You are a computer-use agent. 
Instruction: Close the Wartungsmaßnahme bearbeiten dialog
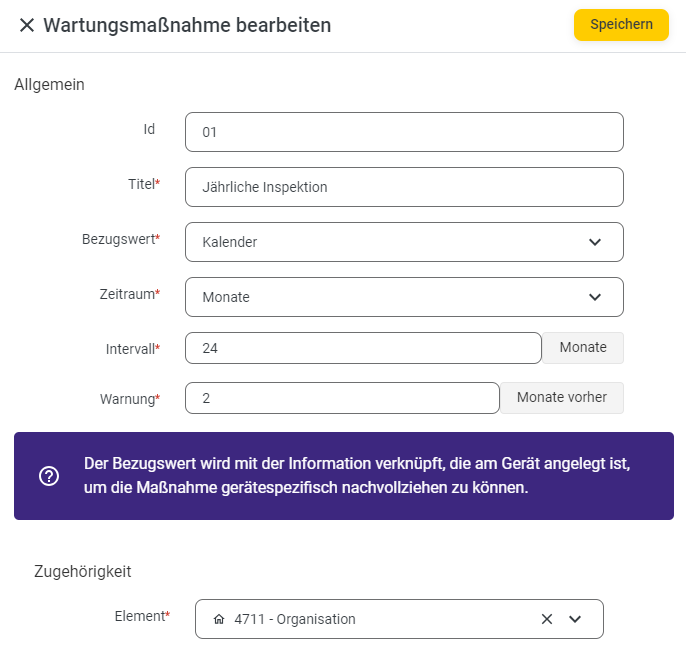click(x=27, y=25)
